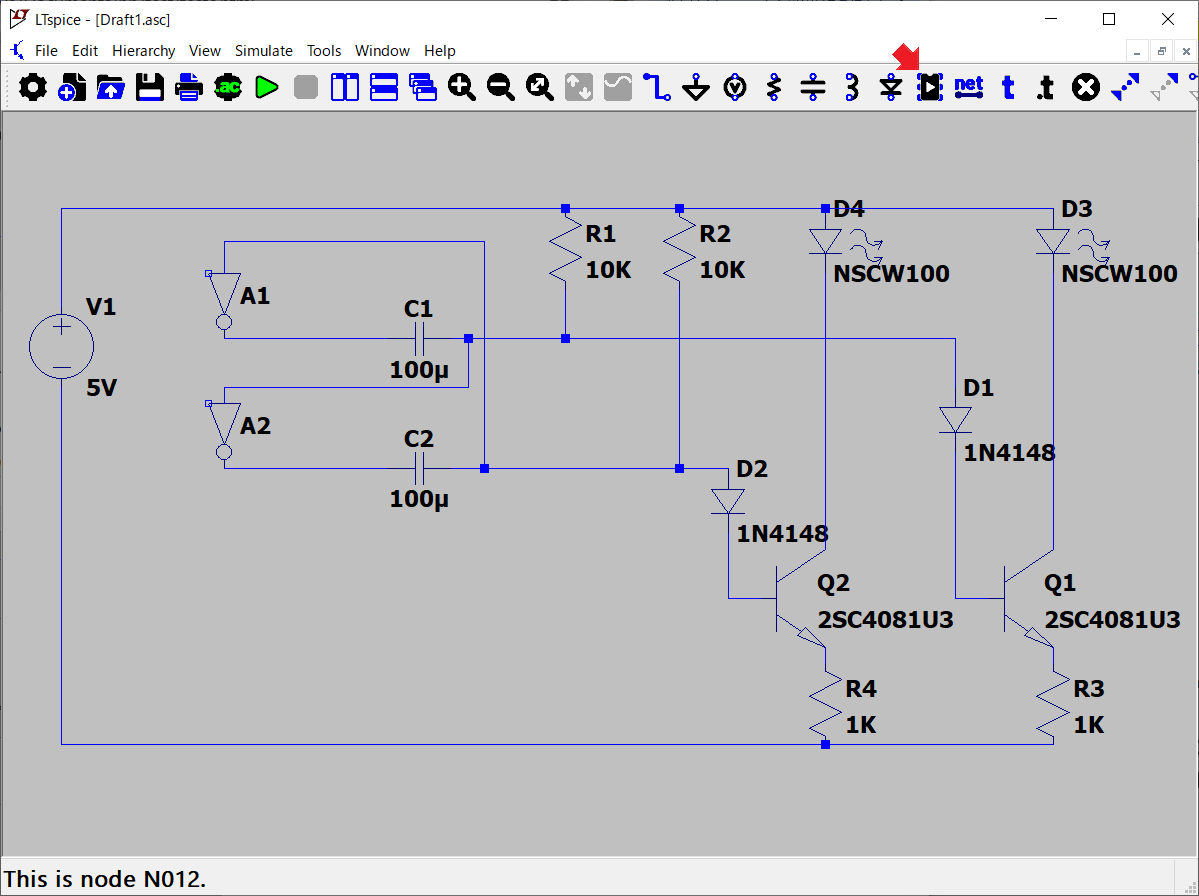This screenshot has height=896, width=1199.
Task: Open the .ac simulation command editor
Action: pos(228,88)
